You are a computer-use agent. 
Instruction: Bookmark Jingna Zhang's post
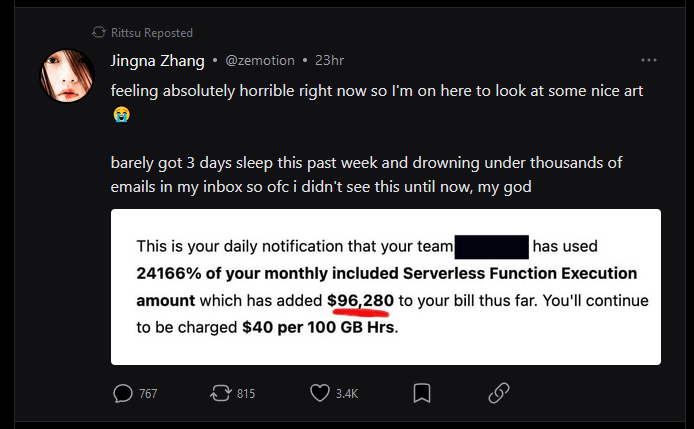(422, 393)
